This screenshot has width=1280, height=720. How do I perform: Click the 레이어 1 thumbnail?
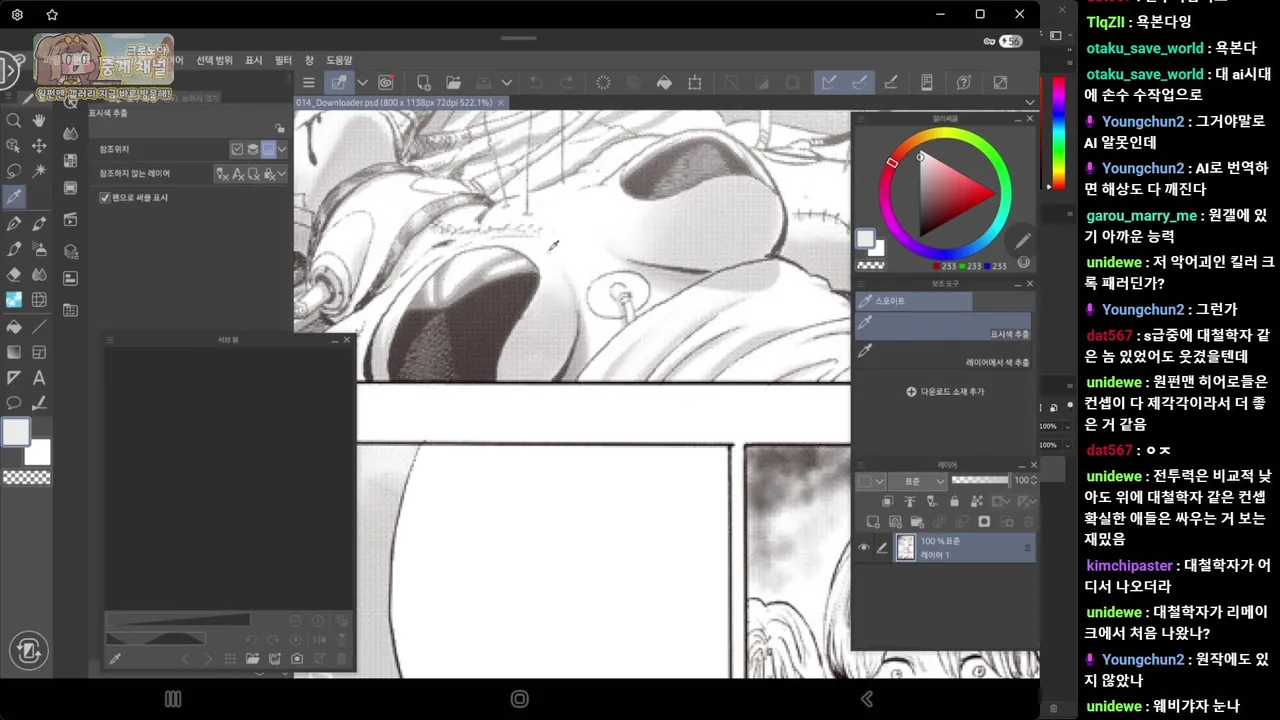905,547
